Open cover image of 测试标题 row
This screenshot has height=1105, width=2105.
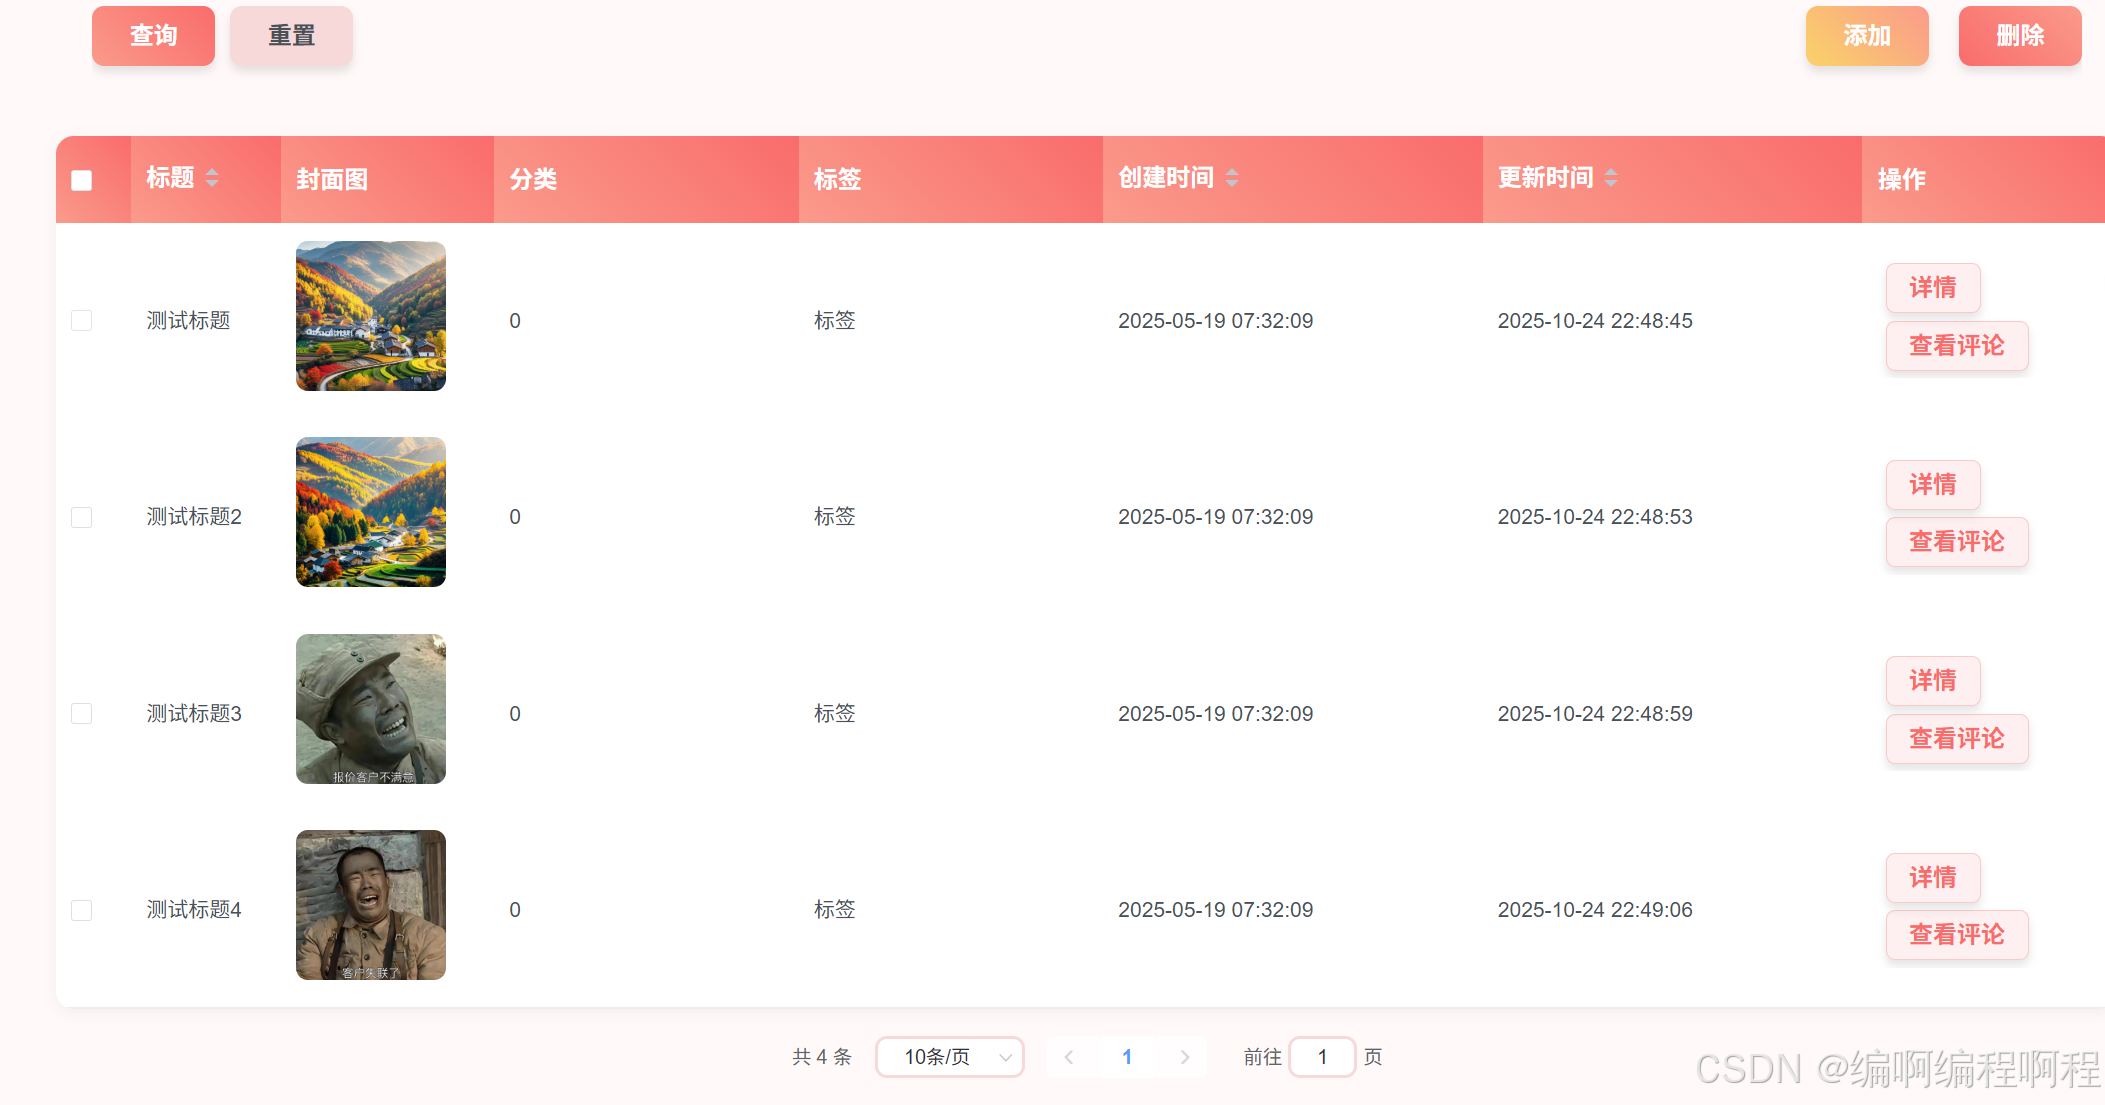(371, 316)
